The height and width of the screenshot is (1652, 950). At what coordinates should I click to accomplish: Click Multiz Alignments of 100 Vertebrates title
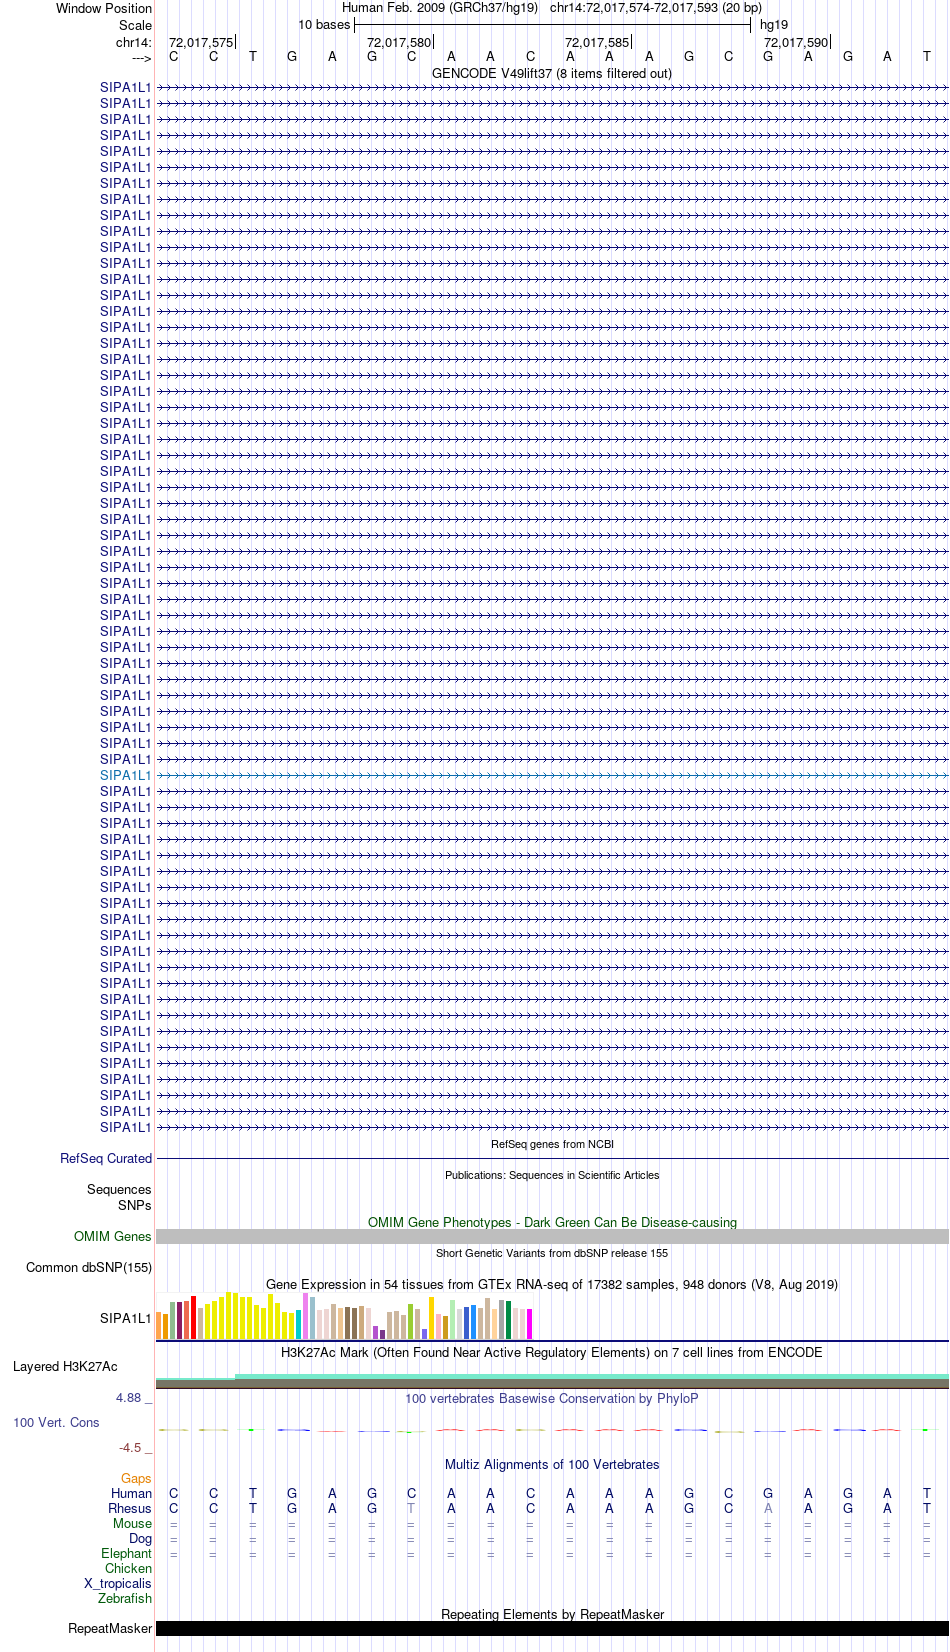coord(552,1464)
